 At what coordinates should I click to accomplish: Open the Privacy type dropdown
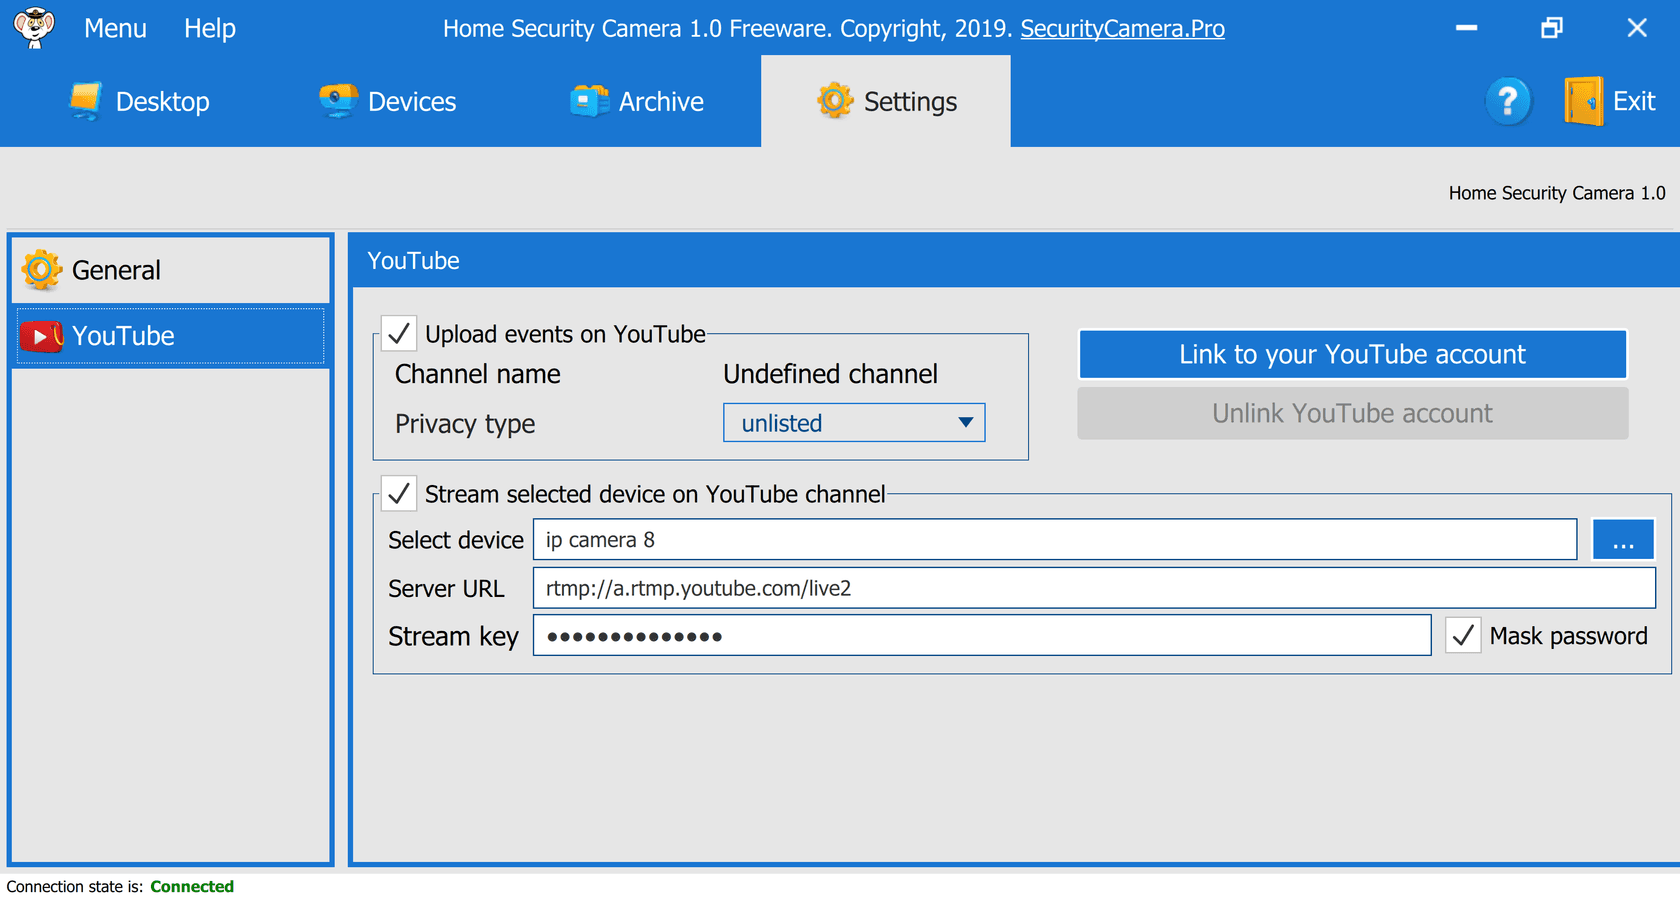pyautogui.click(x=854, y=423)
